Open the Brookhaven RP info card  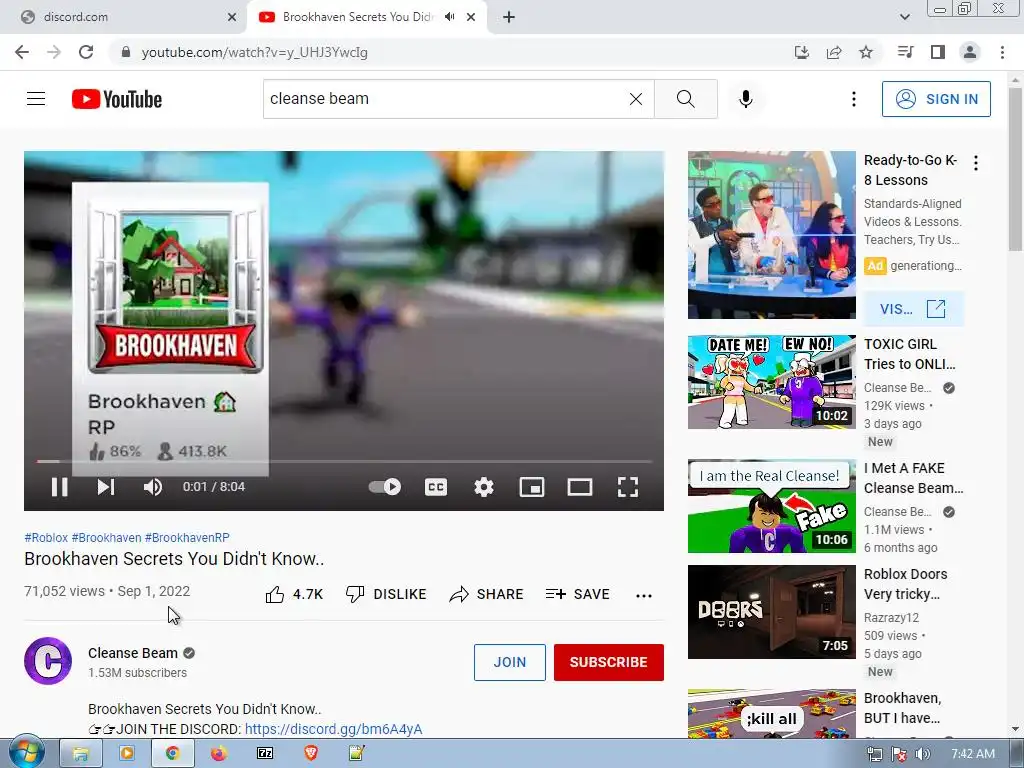point(170,329)
